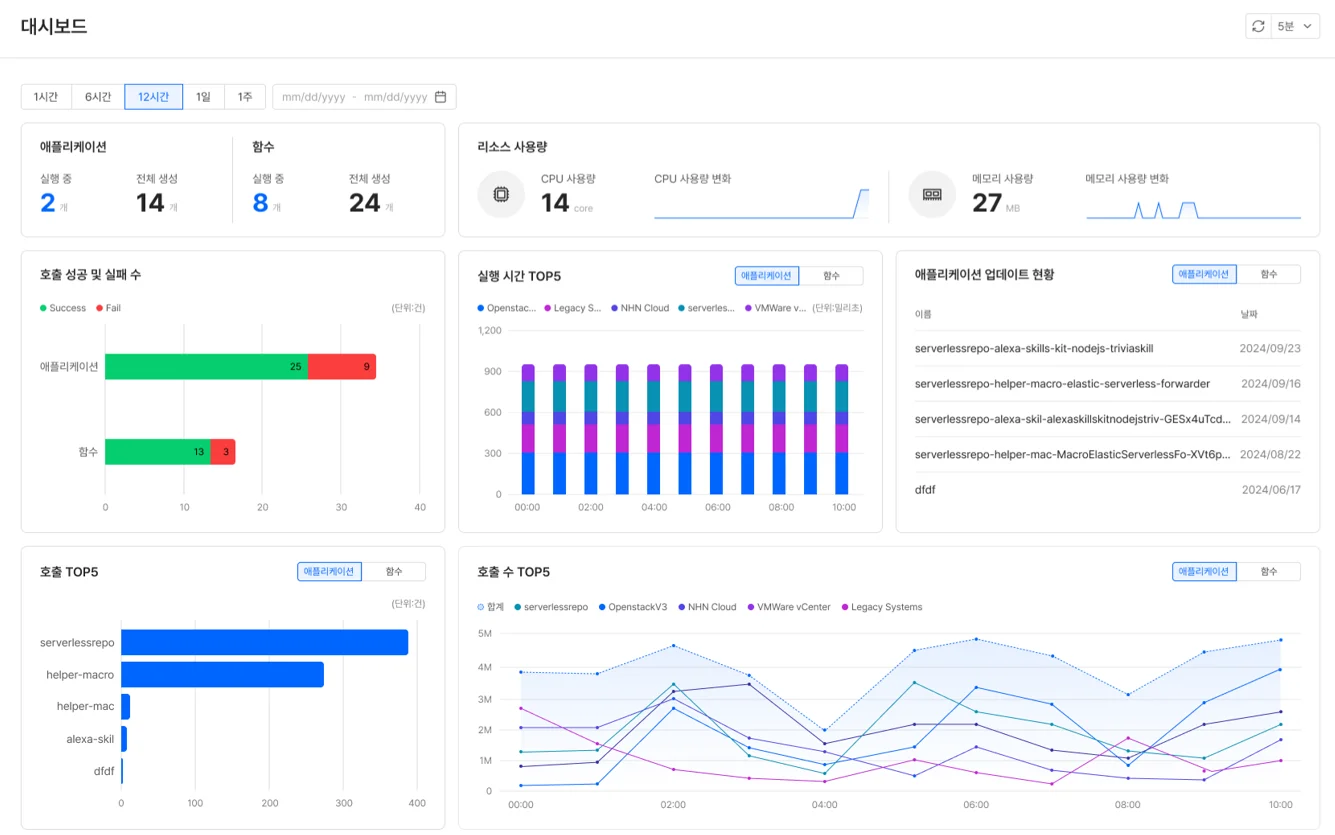Screen dimensions: 1335x835
Task: Select the 6시간 time range tab
Action: point(98,97)
